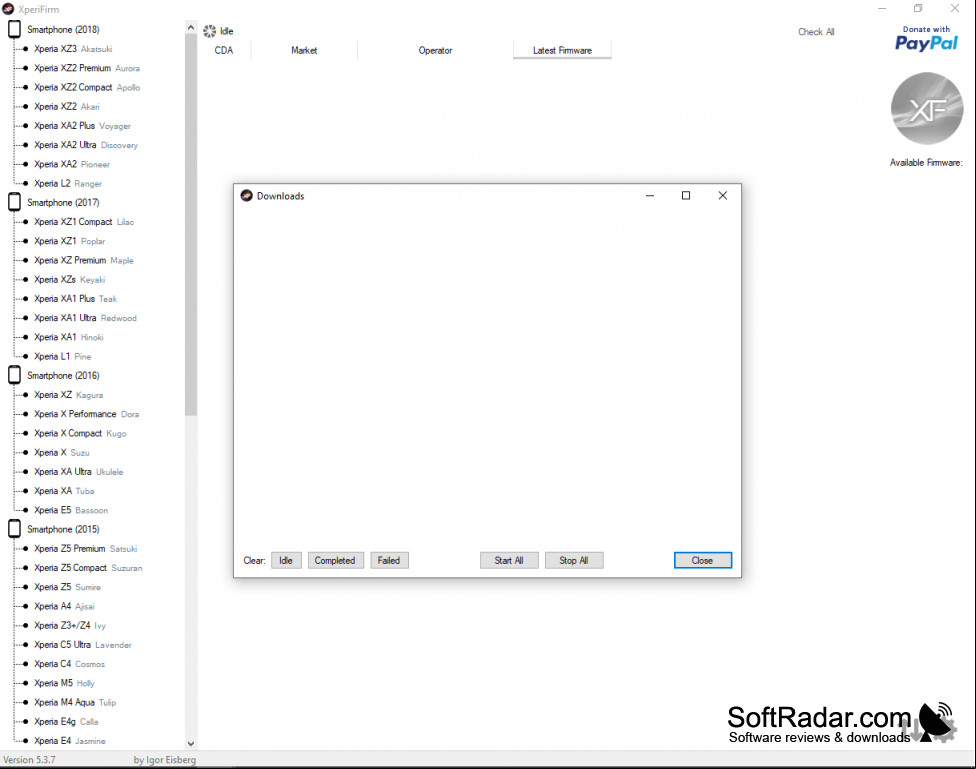Select Xperia L2 Ranger
This screenshot has width=976, height=769.
[x=68, y=184]
